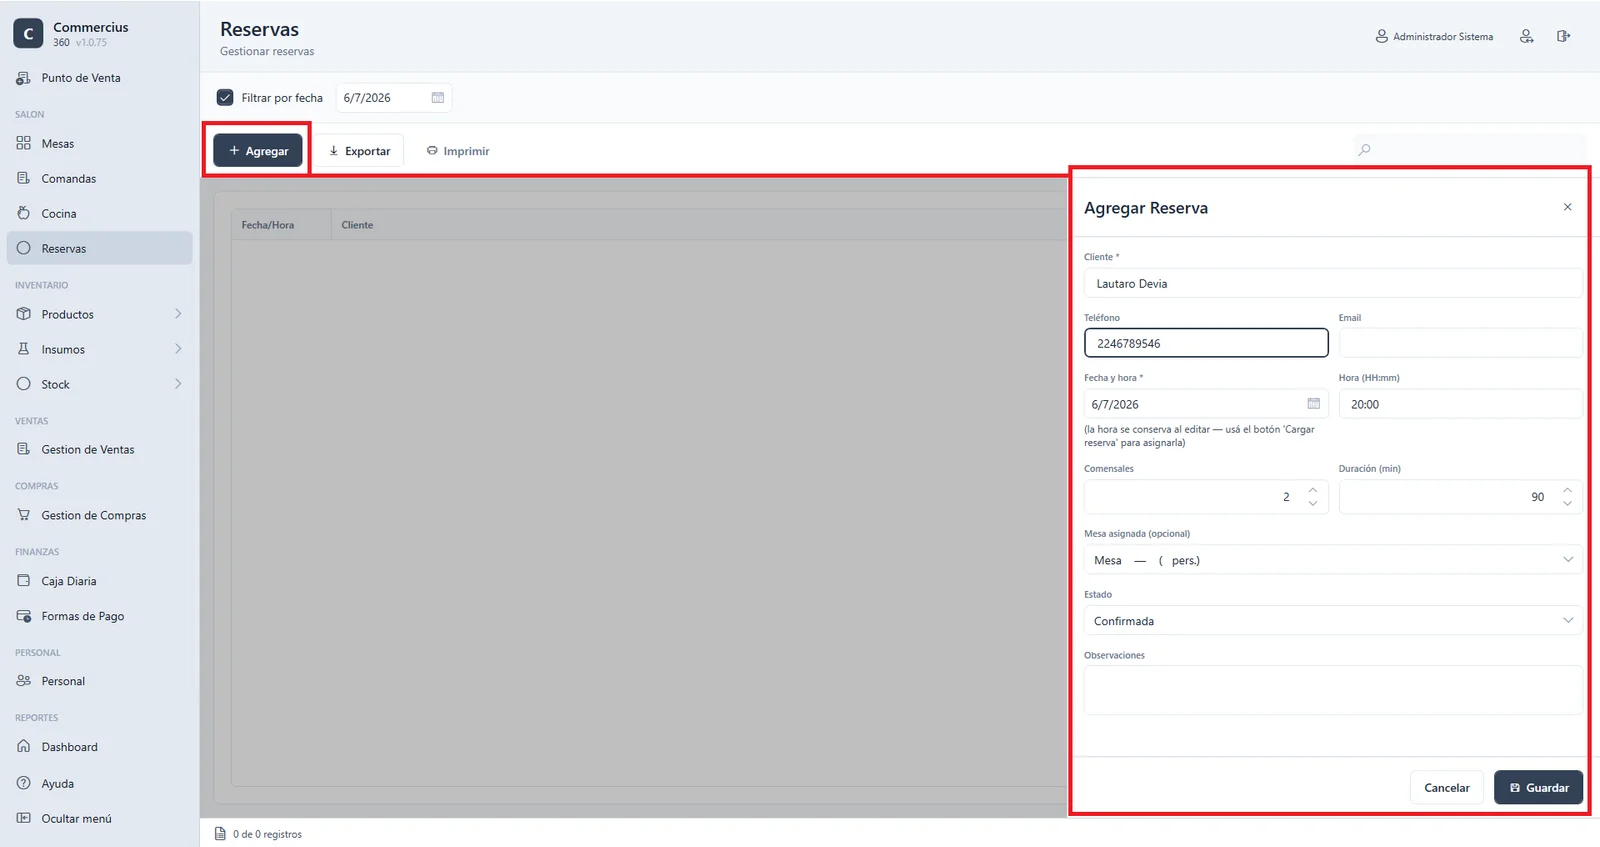Open the Fecha y hora calendar picker
This screenshot has width=1600, height=847.
[x=1314, y=404]
